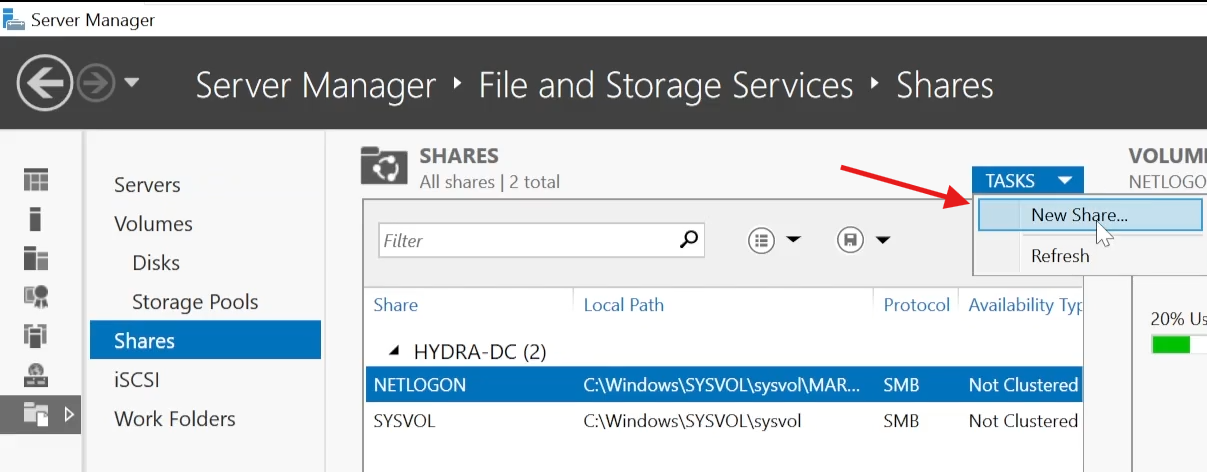
Task: Open the Dashboard icon in sidebar
Action: coord(36,180)
